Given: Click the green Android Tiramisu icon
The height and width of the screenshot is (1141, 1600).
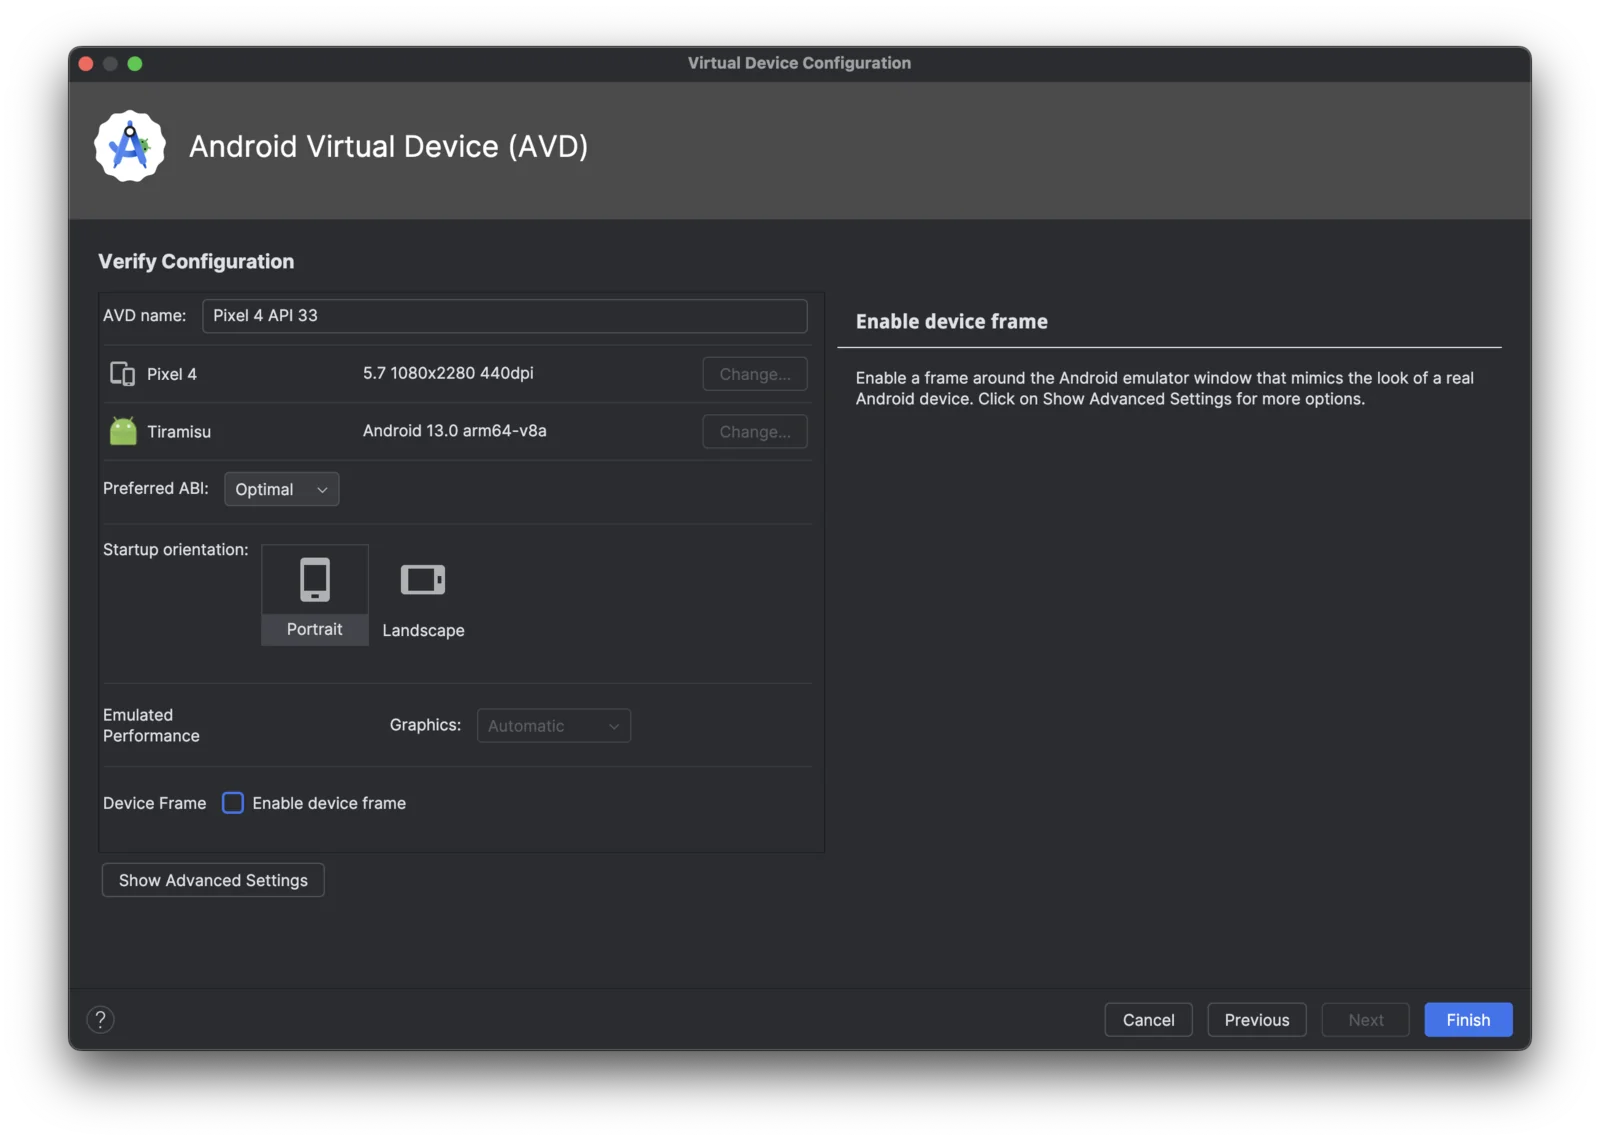Looking at the screenshot, I should click(x=123, y=431).
